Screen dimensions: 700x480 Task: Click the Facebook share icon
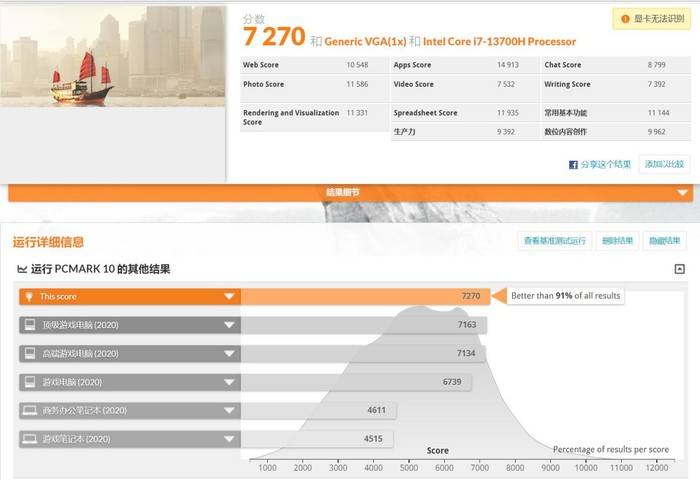[573, 165]
